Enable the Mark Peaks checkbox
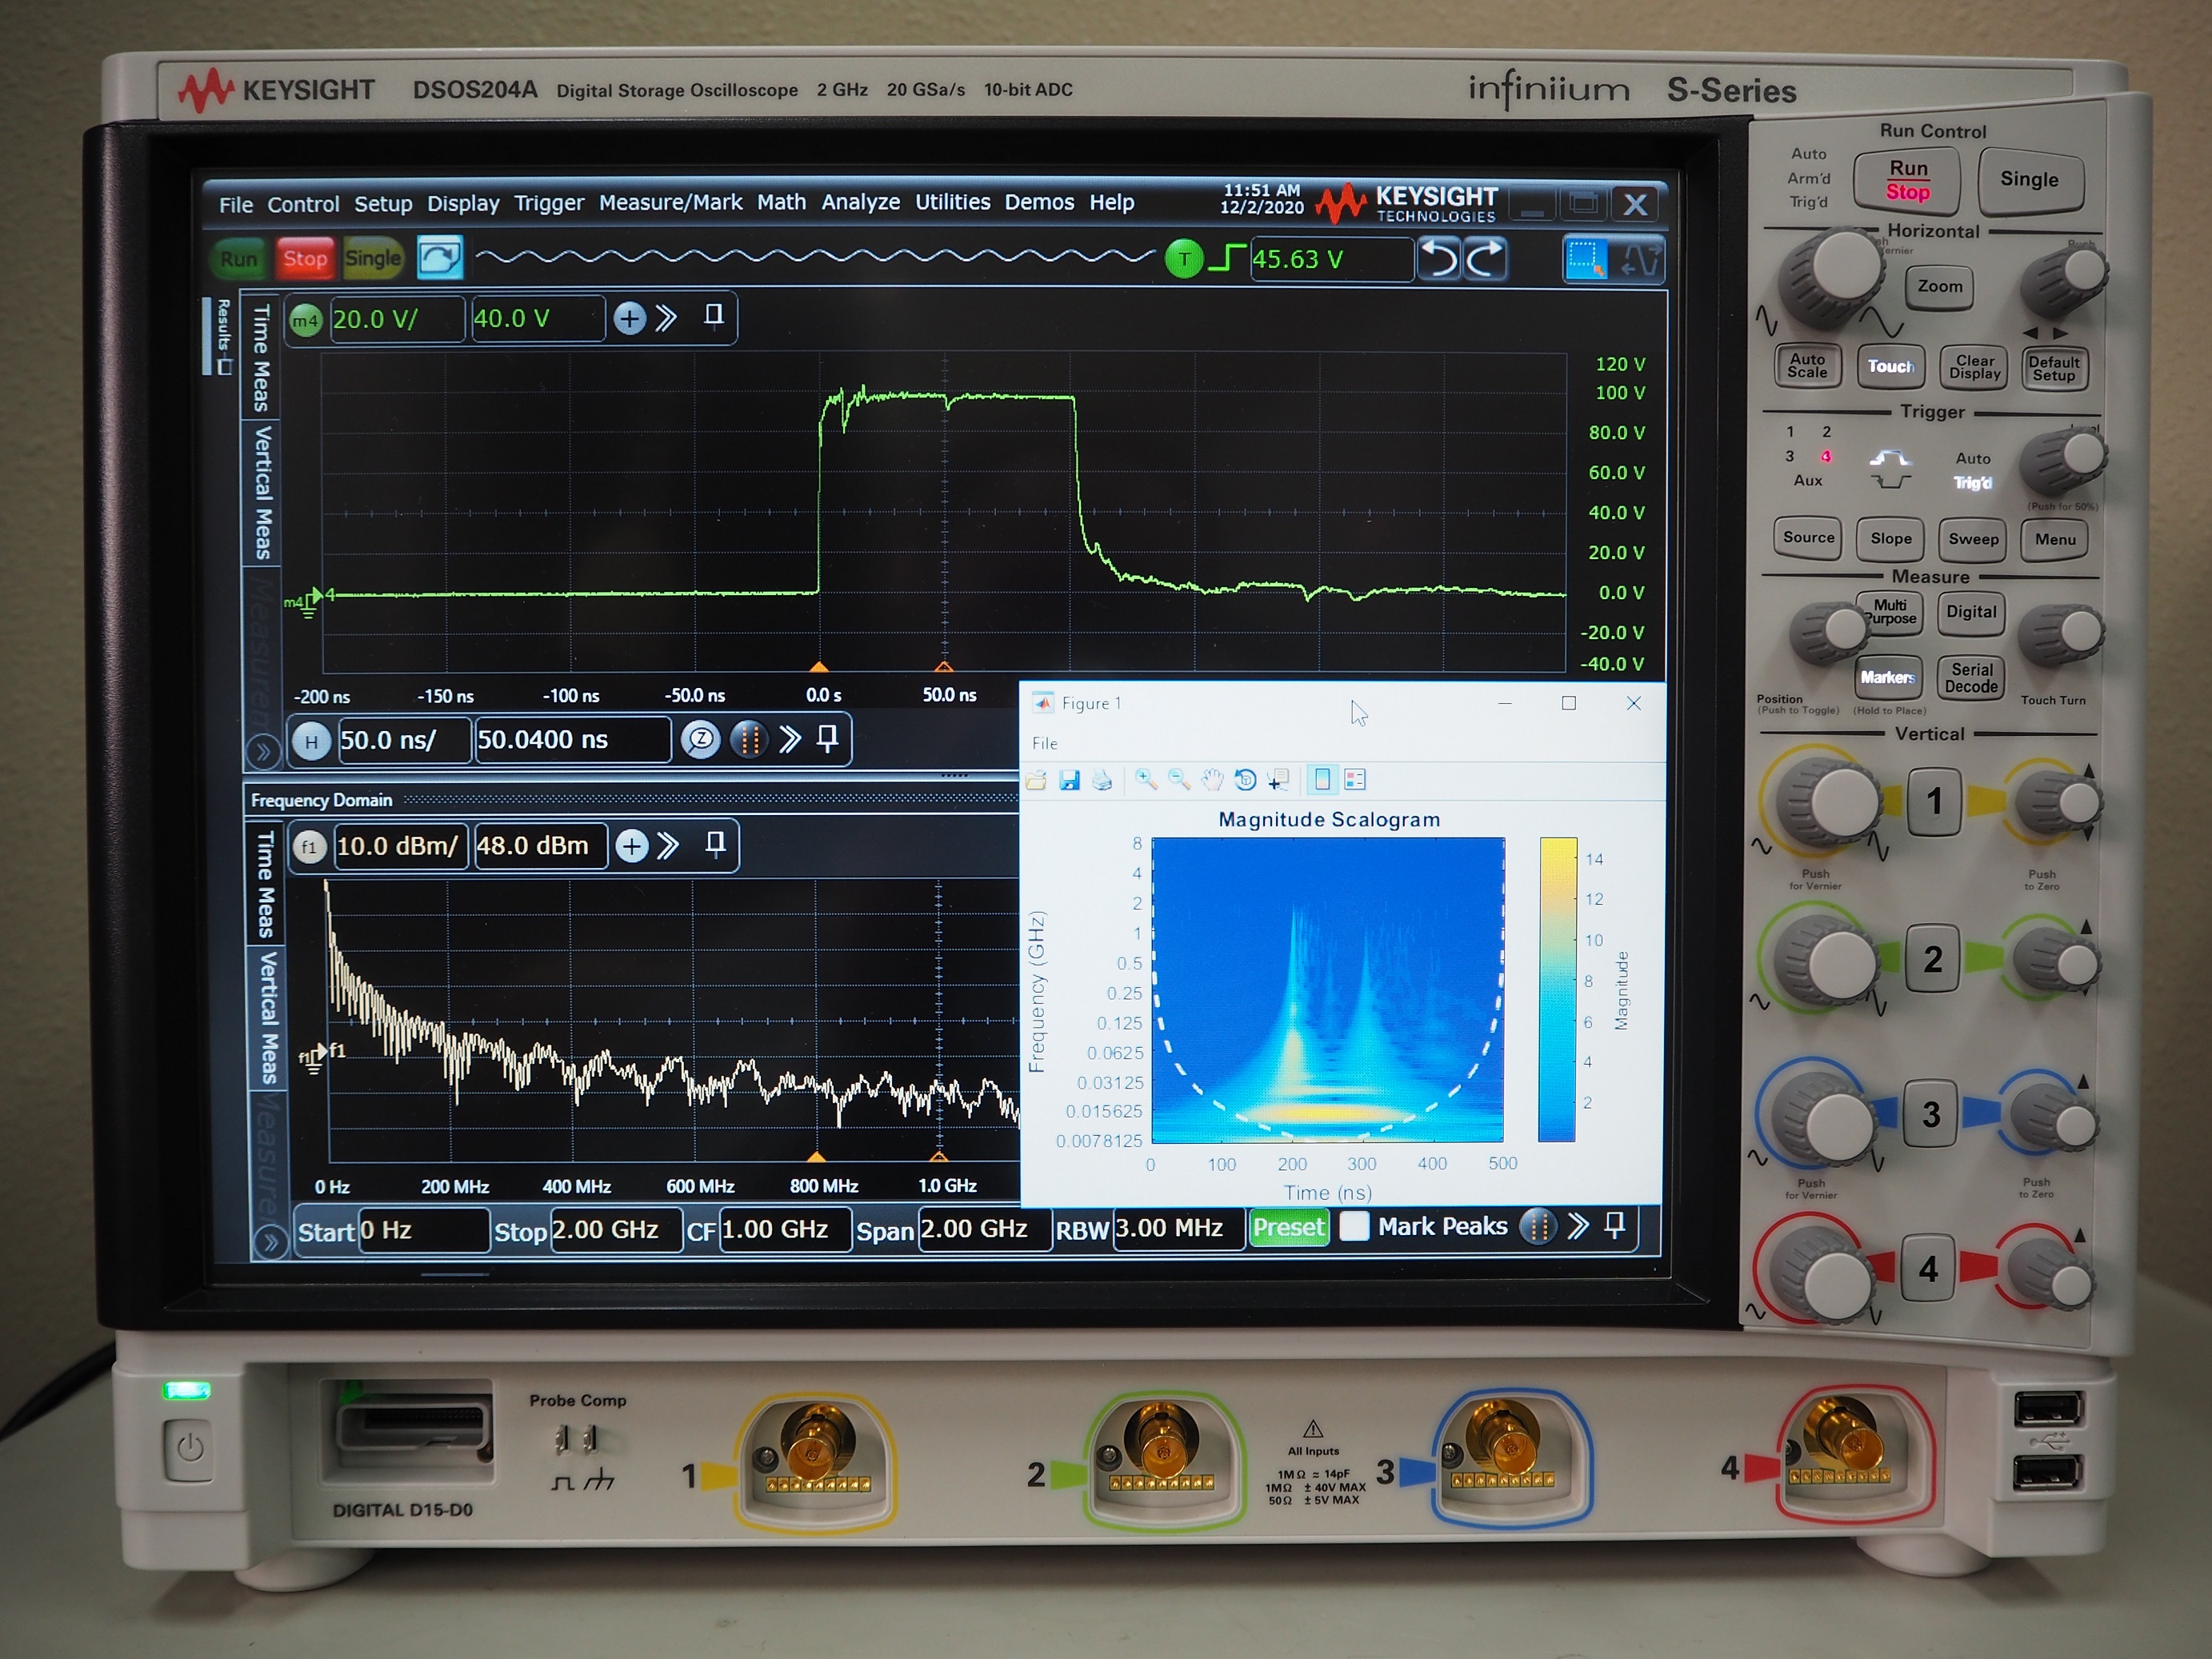Image resolution: width=2212 pixels, height=1659 pixels. [1354, 1226]
